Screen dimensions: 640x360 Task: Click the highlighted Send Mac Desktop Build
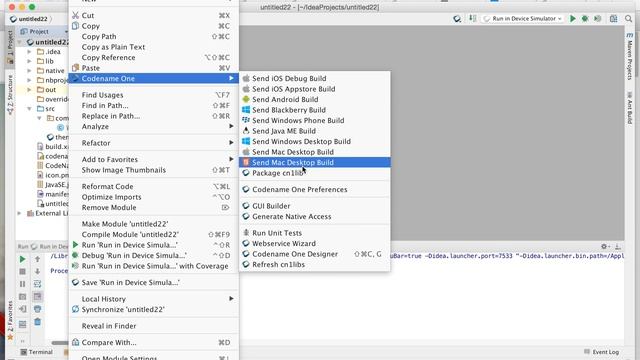tap(314, 162)
